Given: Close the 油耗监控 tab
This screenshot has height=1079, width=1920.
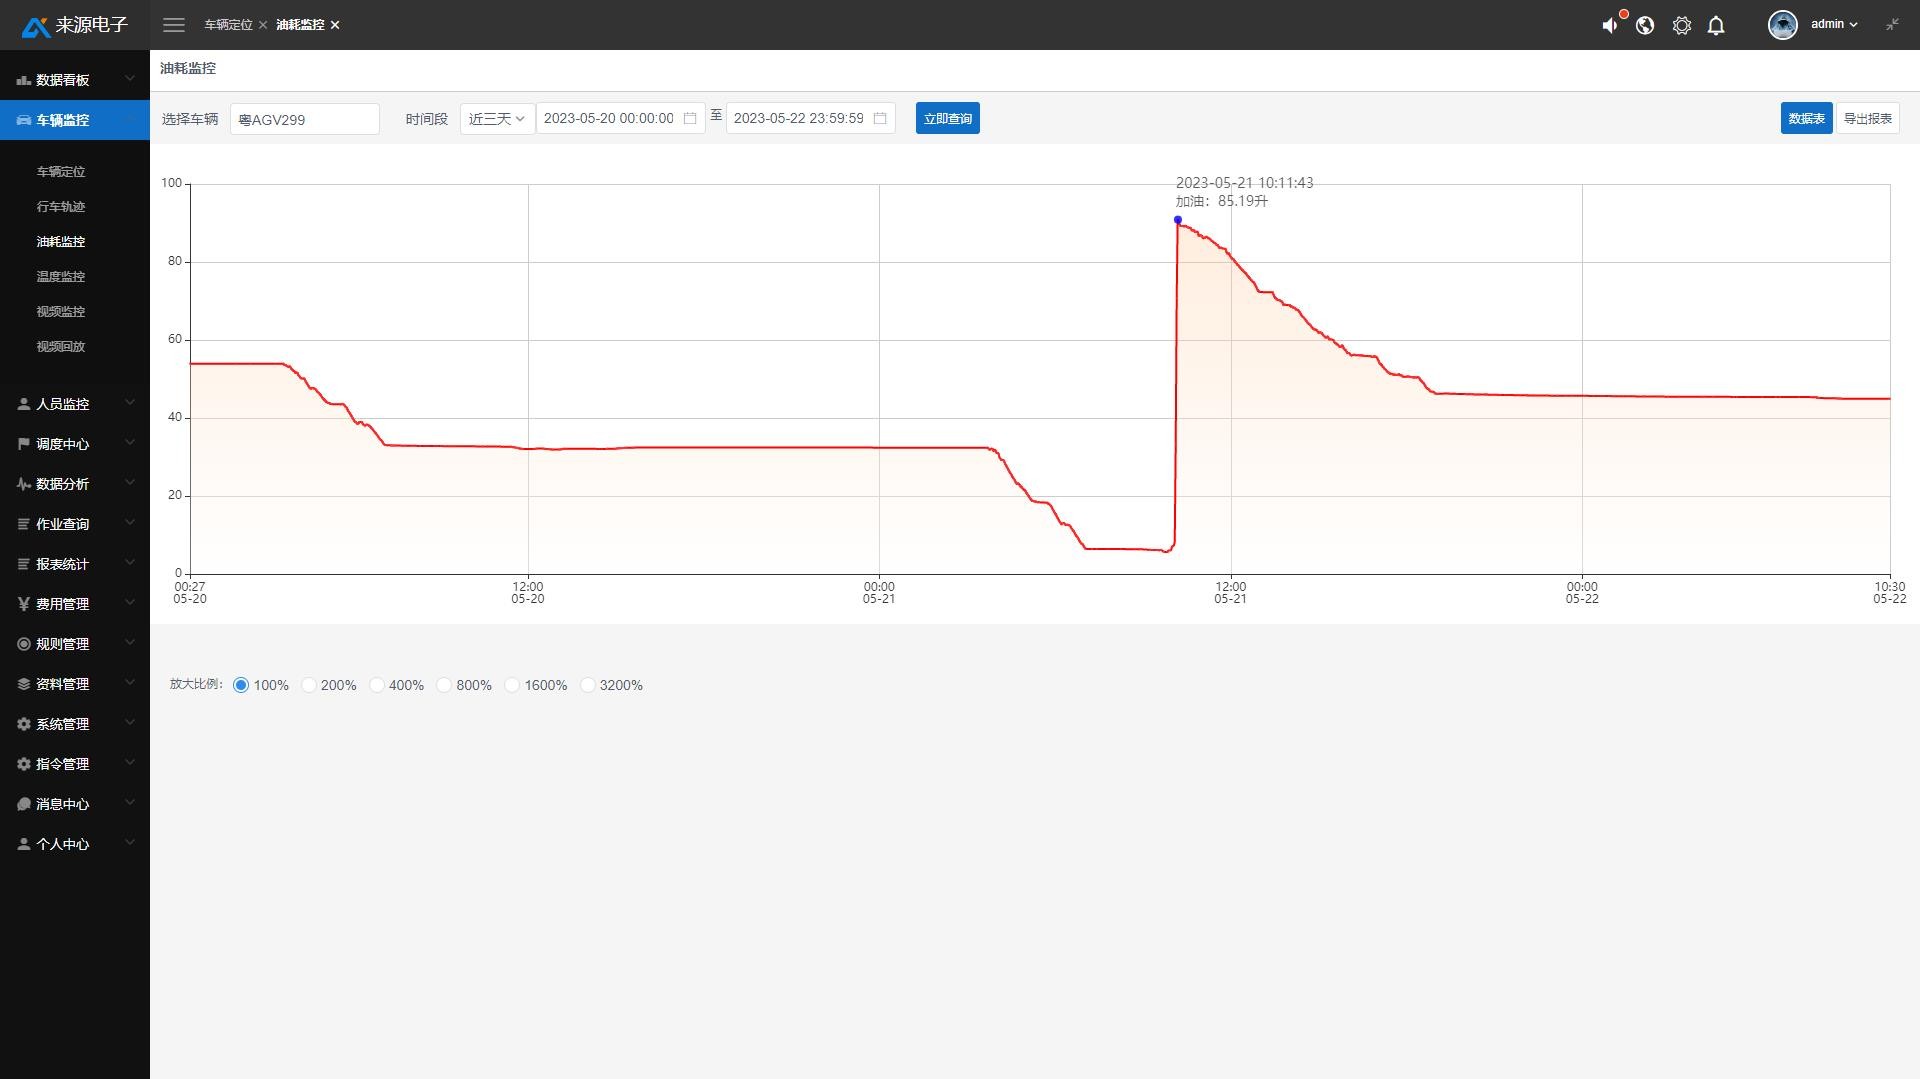Looking at the screenshot, I should tap(335, 25).
